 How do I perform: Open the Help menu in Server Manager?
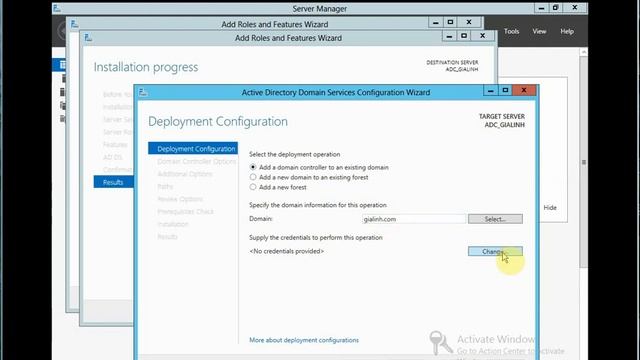[x=567, y=31]
